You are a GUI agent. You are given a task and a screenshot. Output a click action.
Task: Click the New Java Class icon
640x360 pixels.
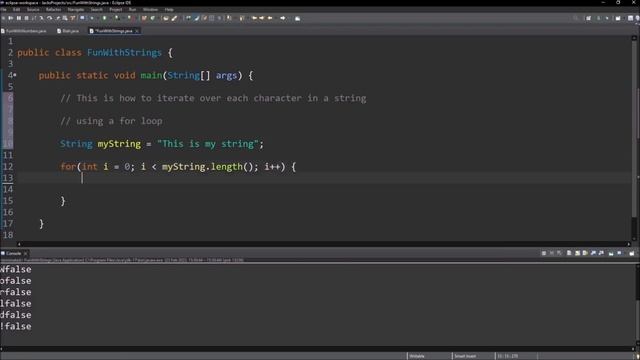[153, 18]
